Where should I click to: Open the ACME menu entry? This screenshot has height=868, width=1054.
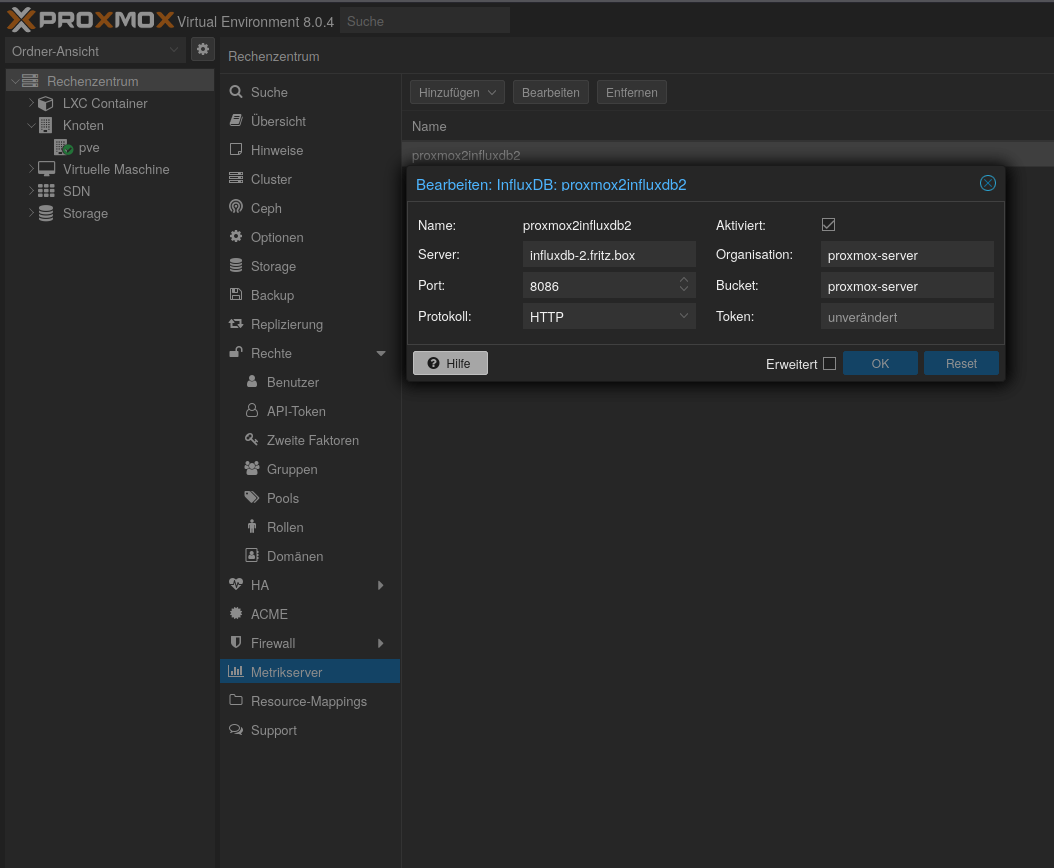click(x=310, y=614)
